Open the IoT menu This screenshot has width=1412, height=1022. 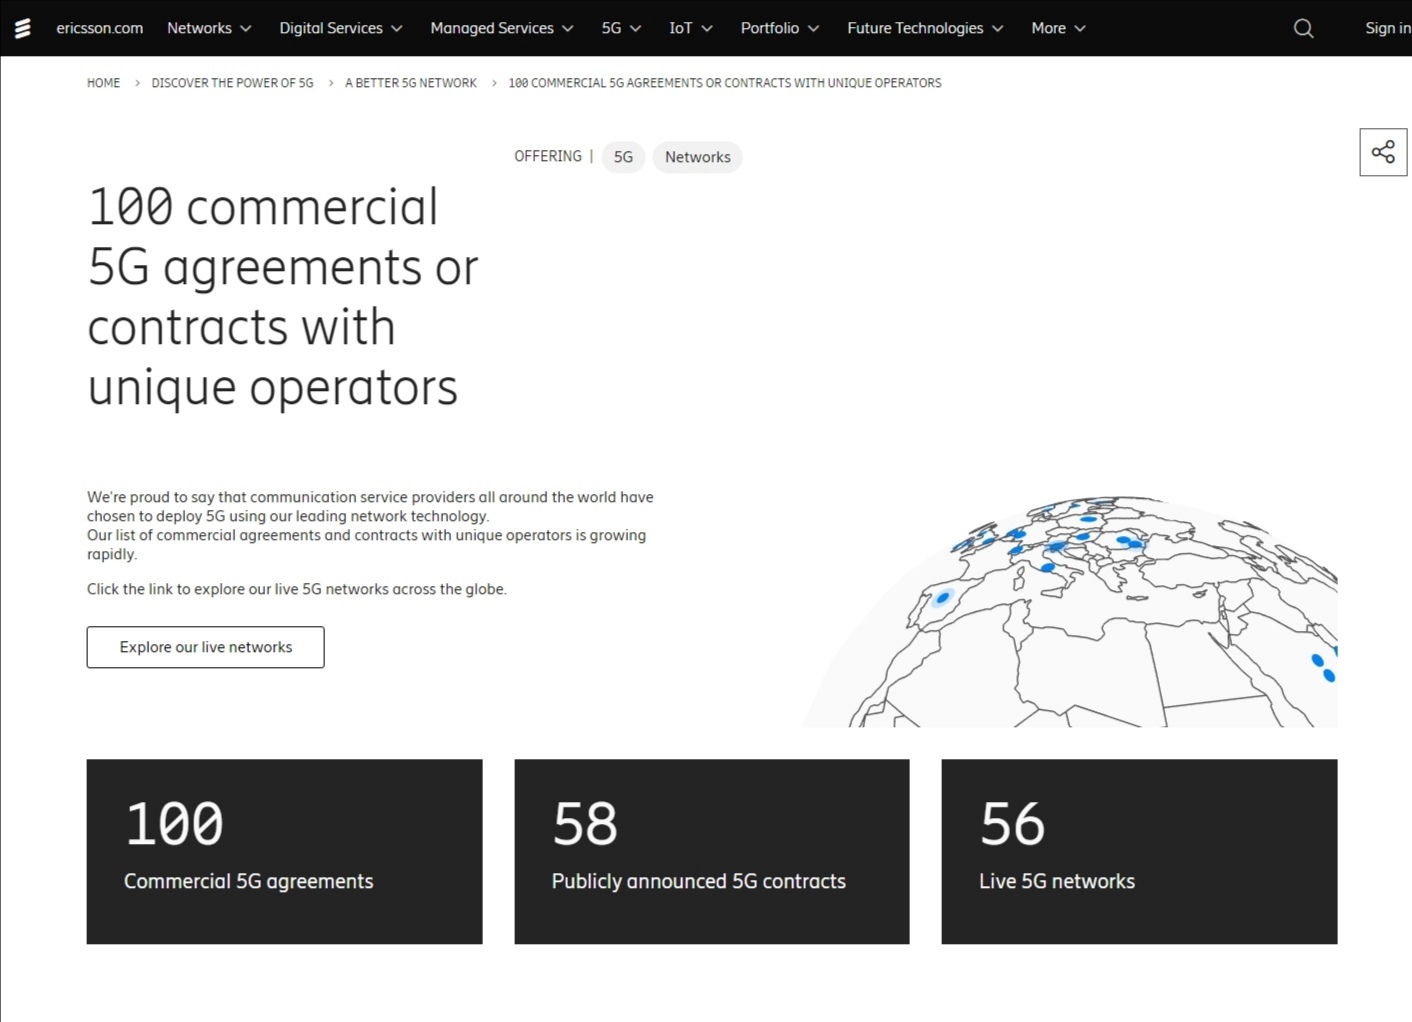(691, 28)
